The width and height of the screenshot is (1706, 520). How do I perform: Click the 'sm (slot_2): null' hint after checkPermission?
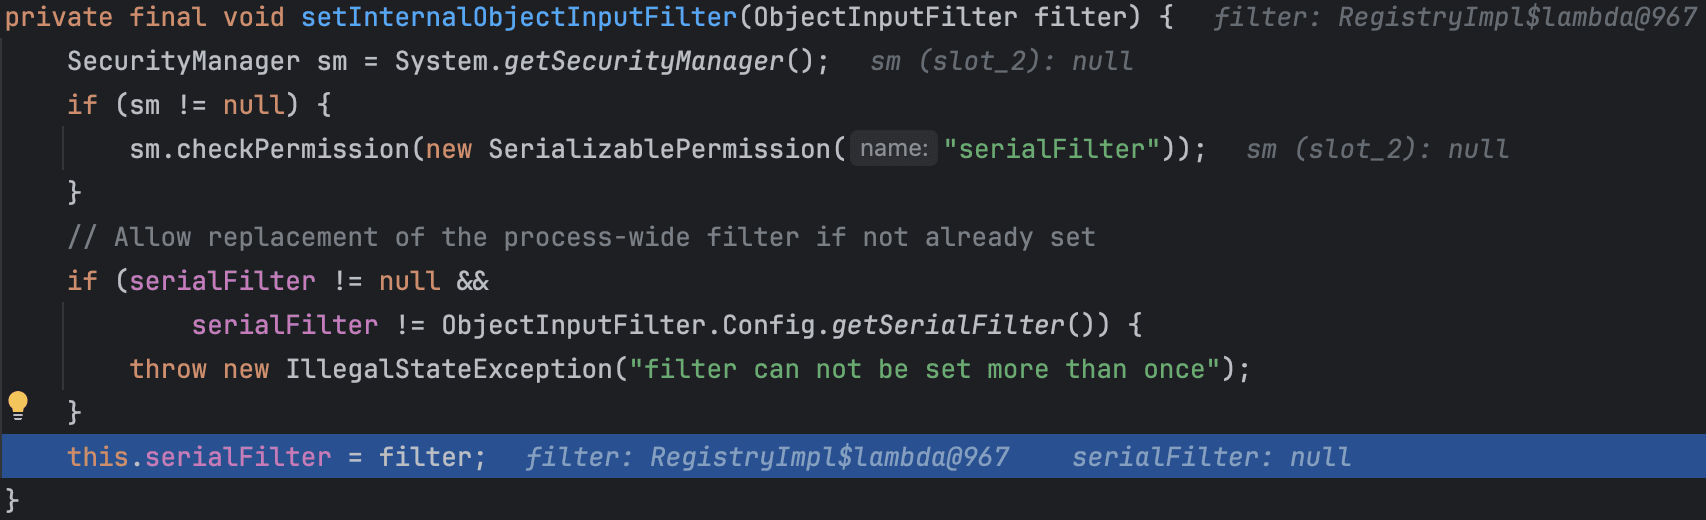pyautogui.click(x=1378, y=149)
